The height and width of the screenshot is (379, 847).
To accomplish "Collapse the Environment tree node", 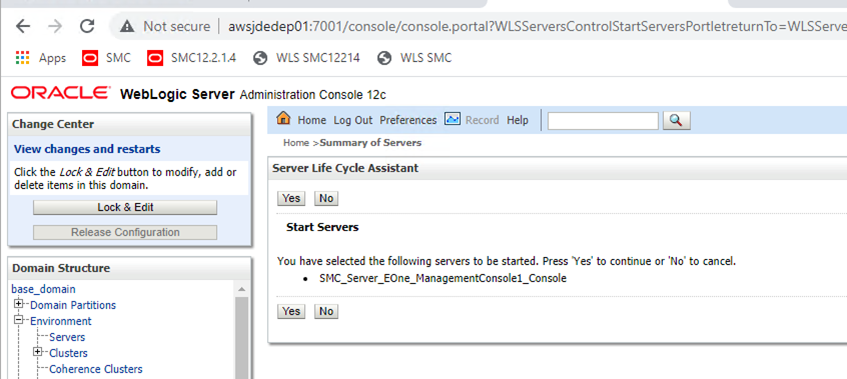I will coord(19,320).
